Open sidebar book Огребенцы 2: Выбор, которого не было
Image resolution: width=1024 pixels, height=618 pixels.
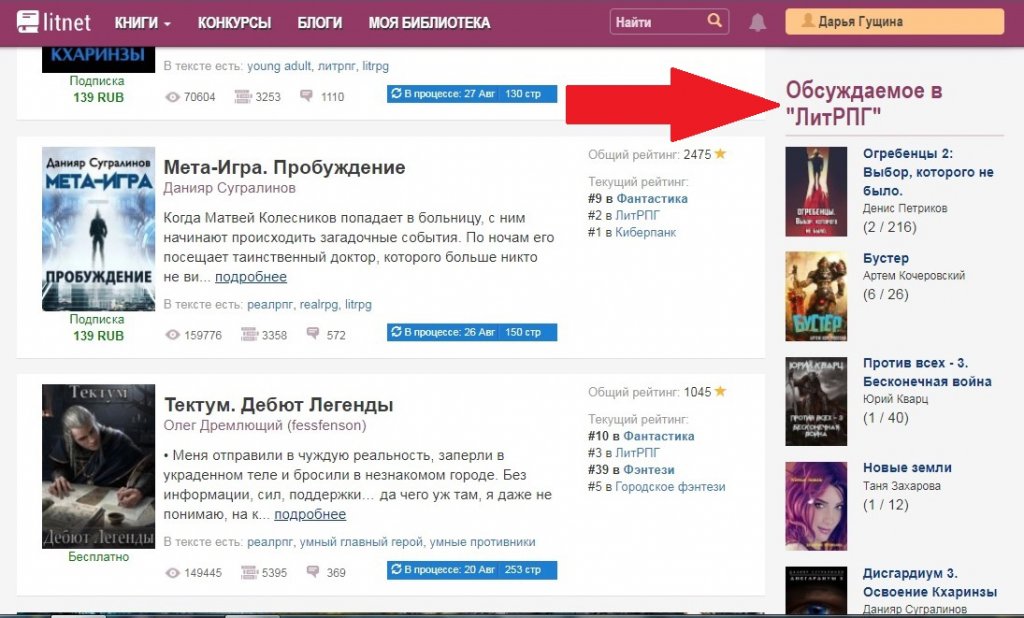[928, 172]
